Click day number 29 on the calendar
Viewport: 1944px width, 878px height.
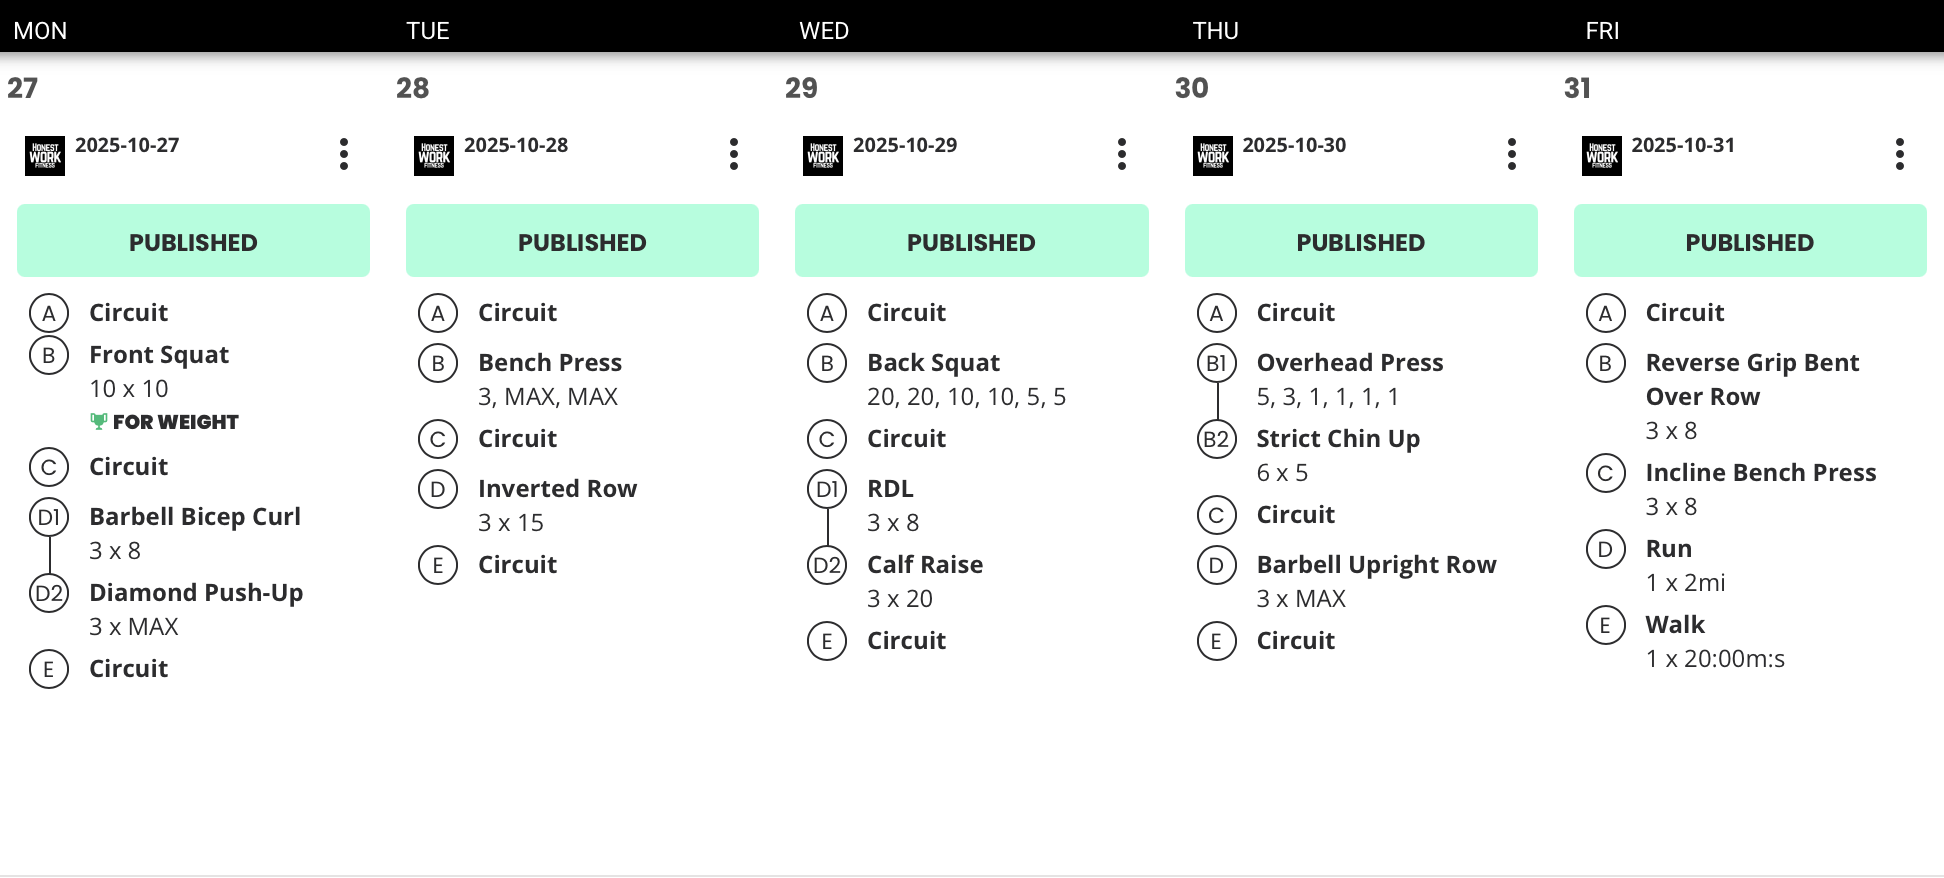801,88
